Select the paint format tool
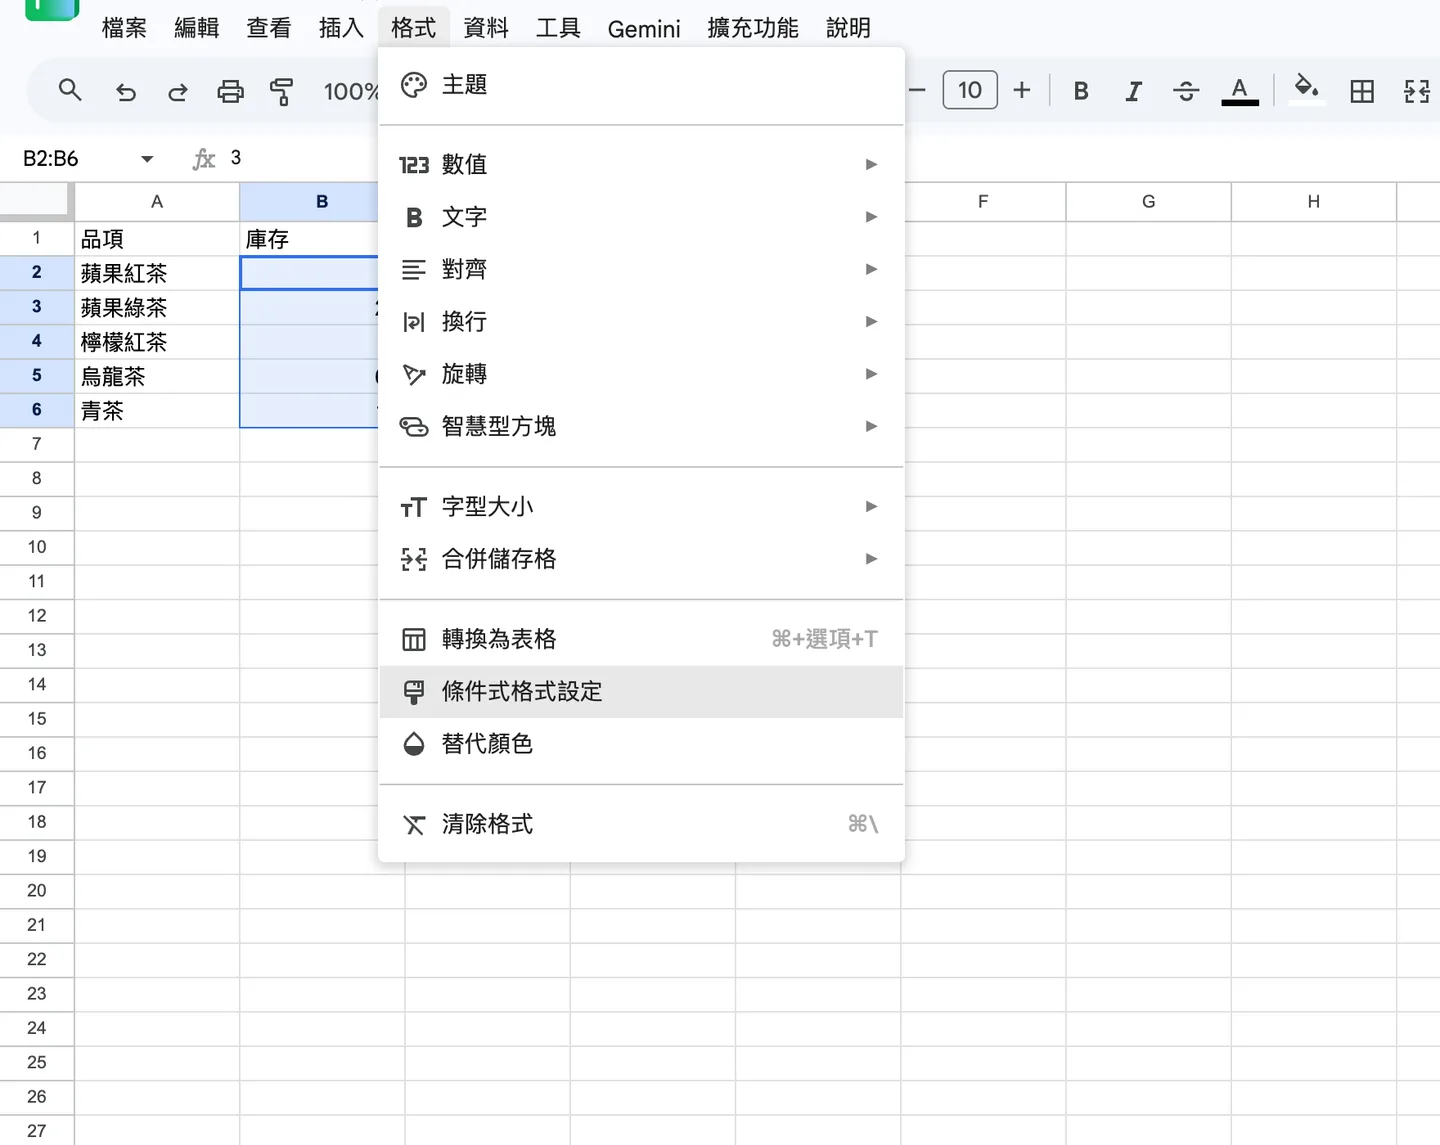Screen dimensions: 1440x1145 pos(282,92)
